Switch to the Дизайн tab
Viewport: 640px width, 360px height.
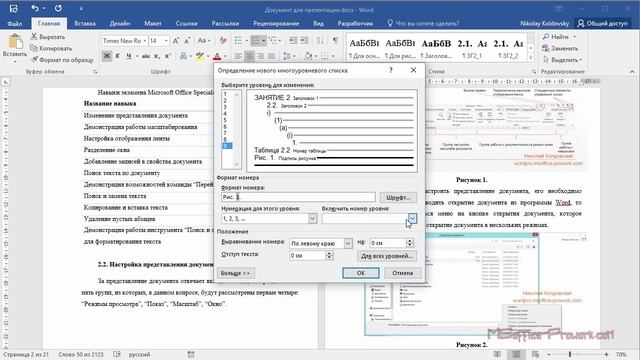pos(120,23)
